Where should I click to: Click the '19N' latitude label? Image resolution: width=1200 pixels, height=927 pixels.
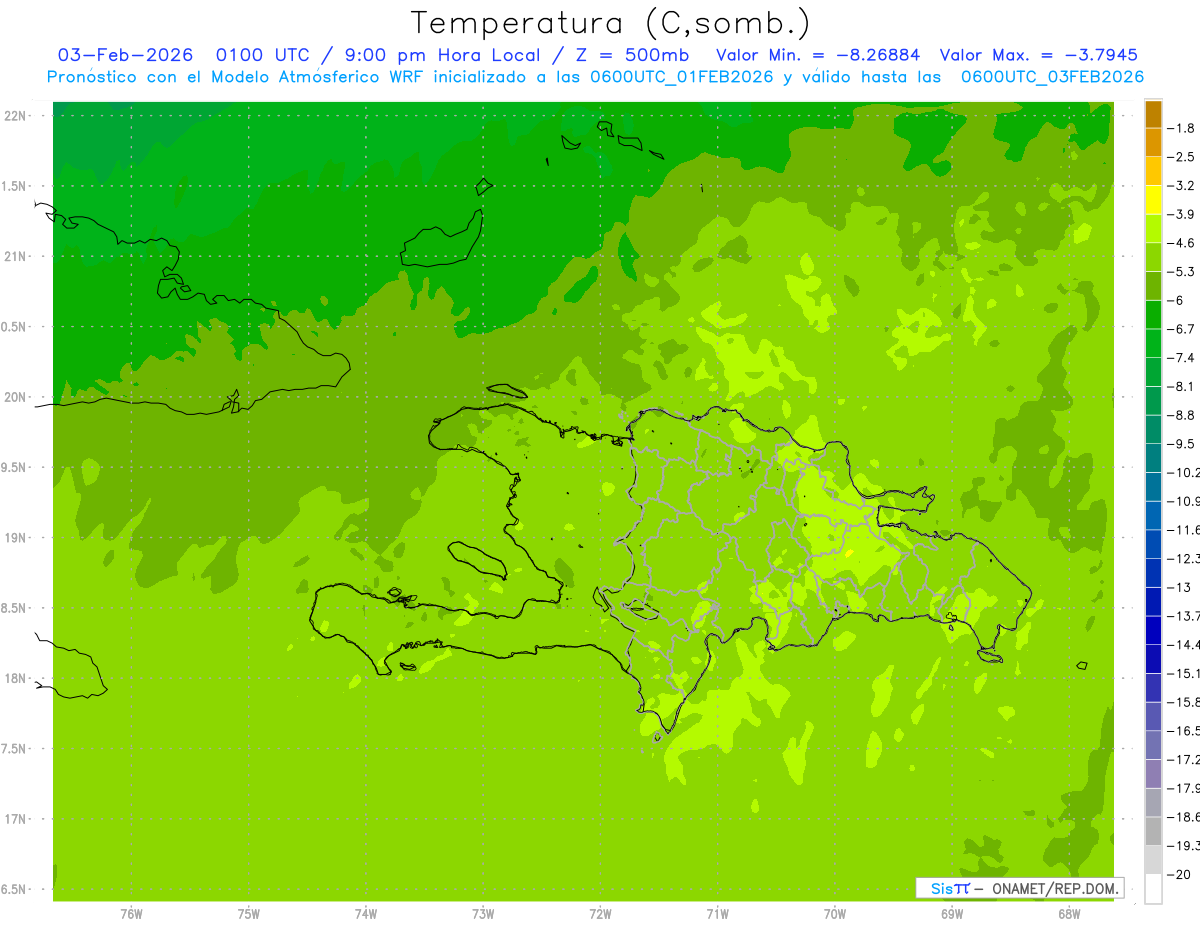pos(17,538)
